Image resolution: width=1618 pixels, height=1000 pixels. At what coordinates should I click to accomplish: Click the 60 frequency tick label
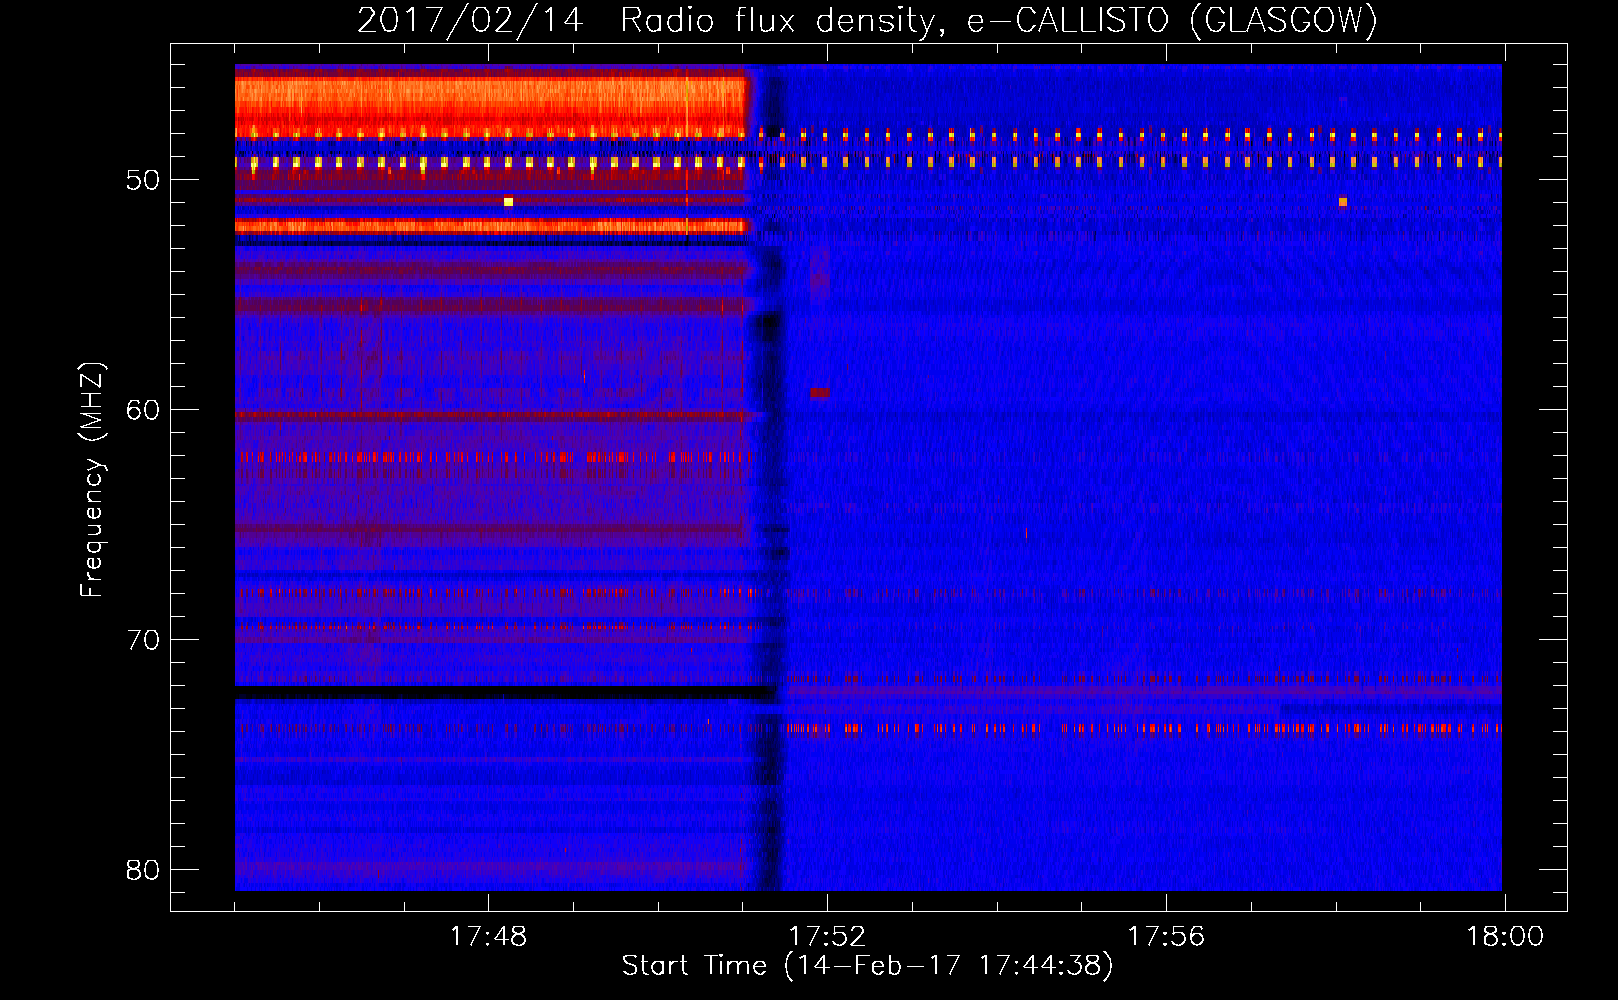[x=143, y=411]
